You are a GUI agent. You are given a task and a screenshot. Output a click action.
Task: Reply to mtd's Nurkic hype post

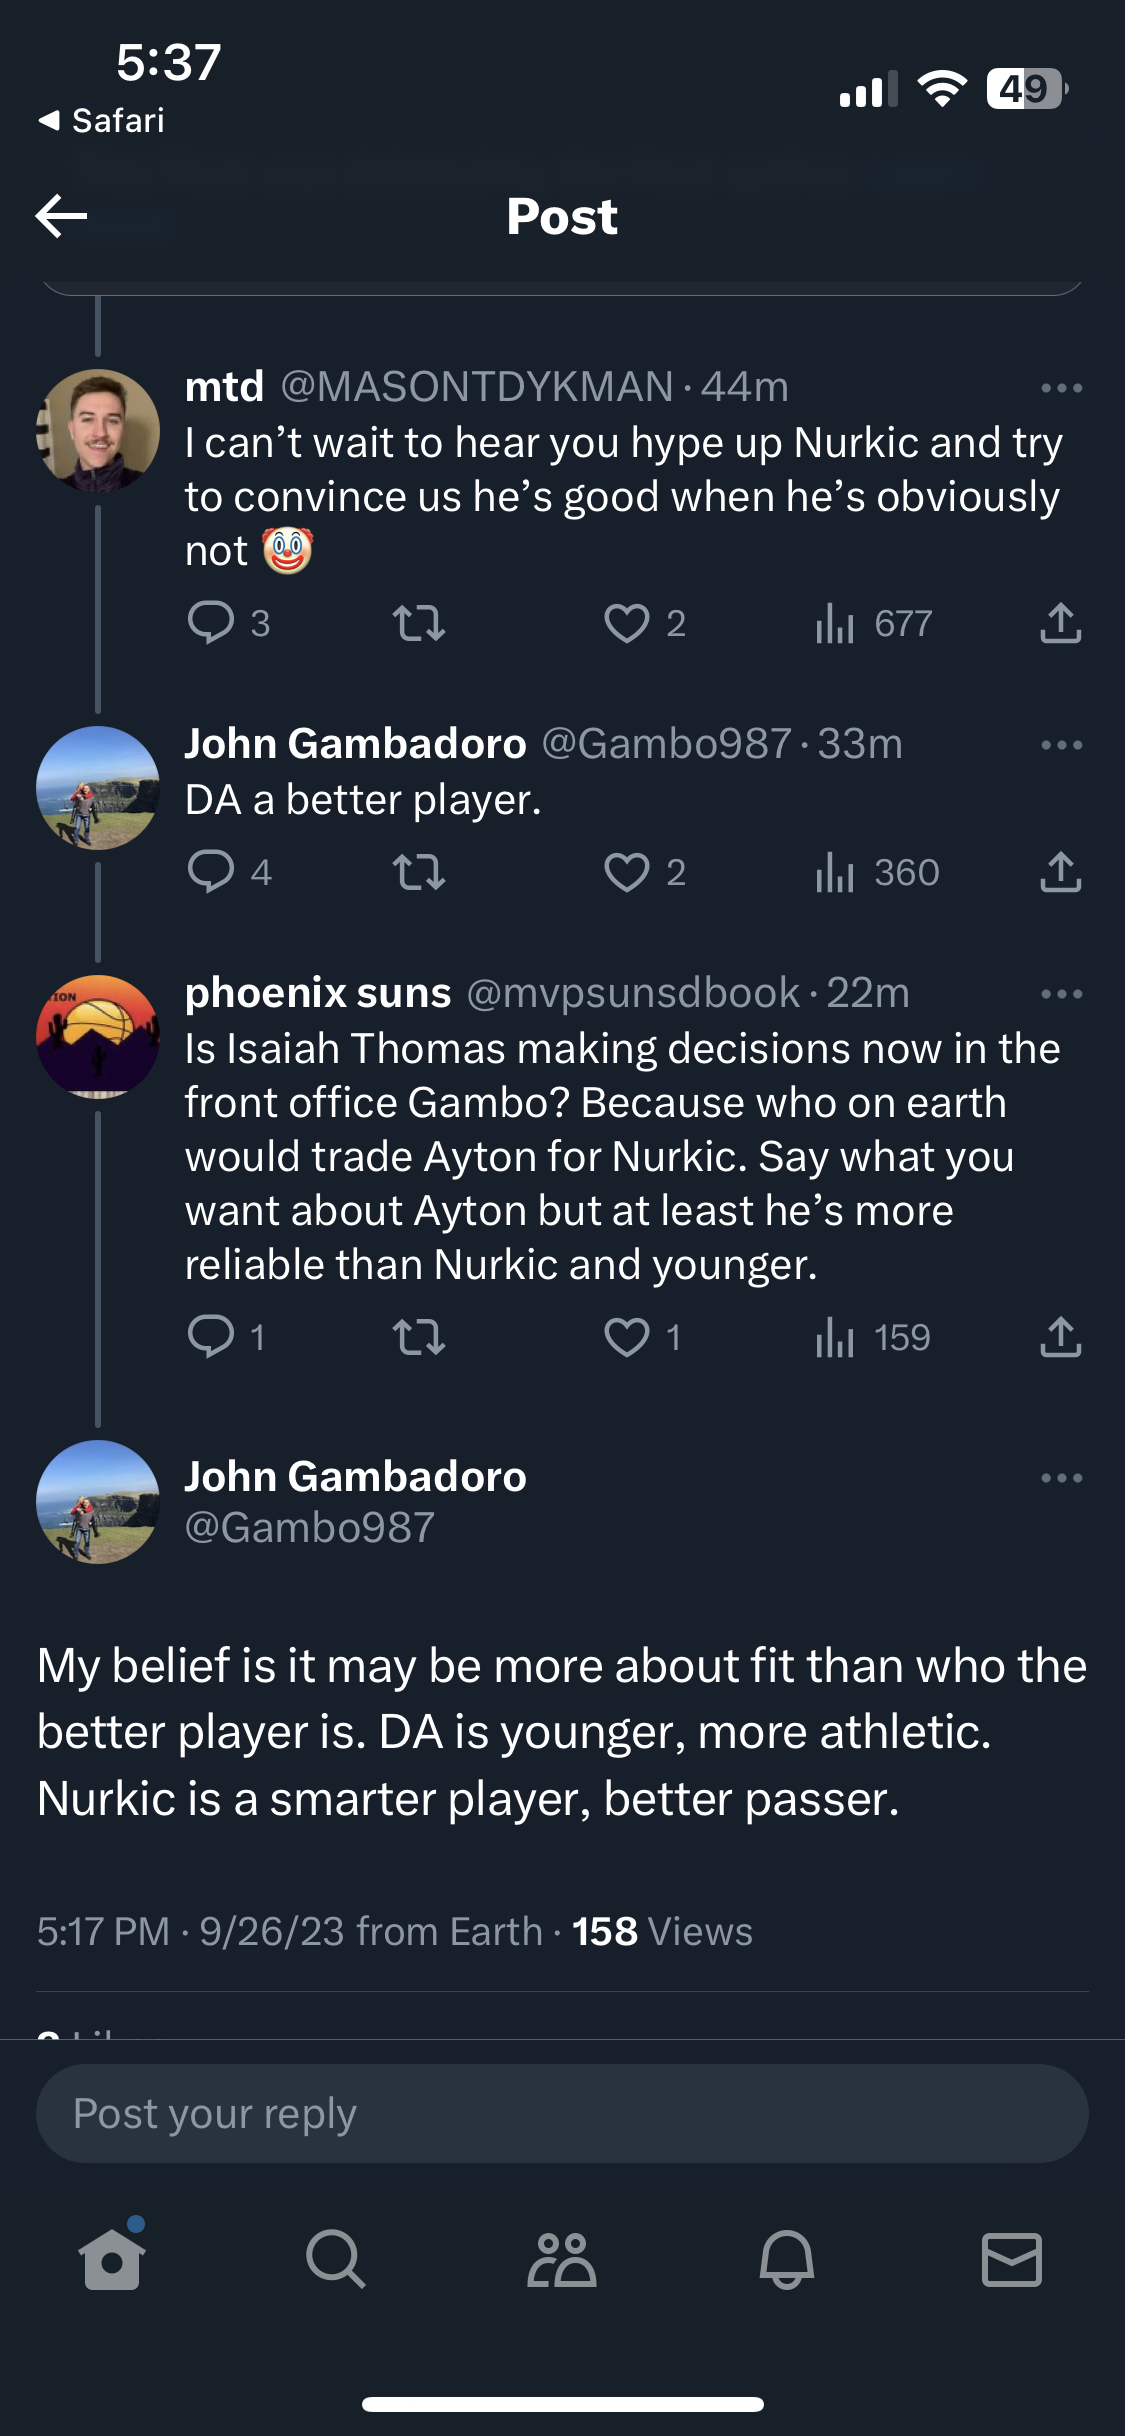211,623
